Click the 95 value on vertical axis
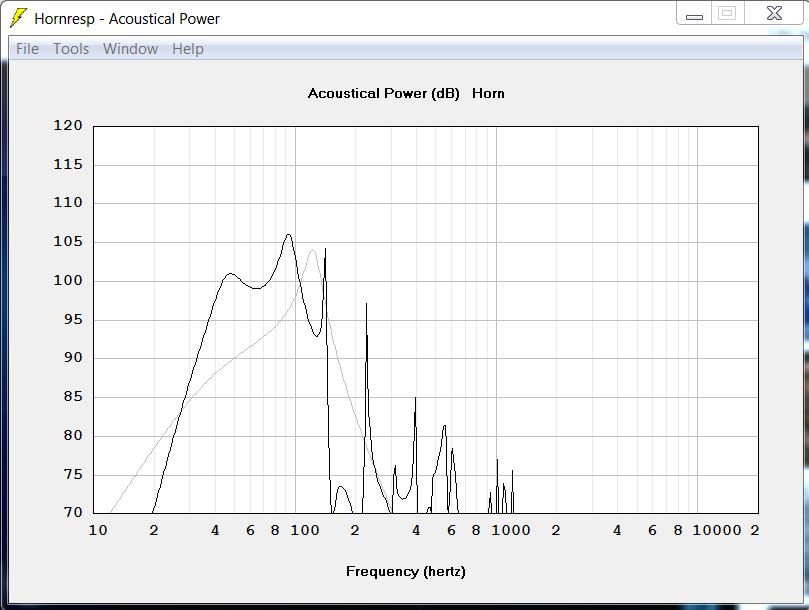809x610 pixels. [73, 319]
